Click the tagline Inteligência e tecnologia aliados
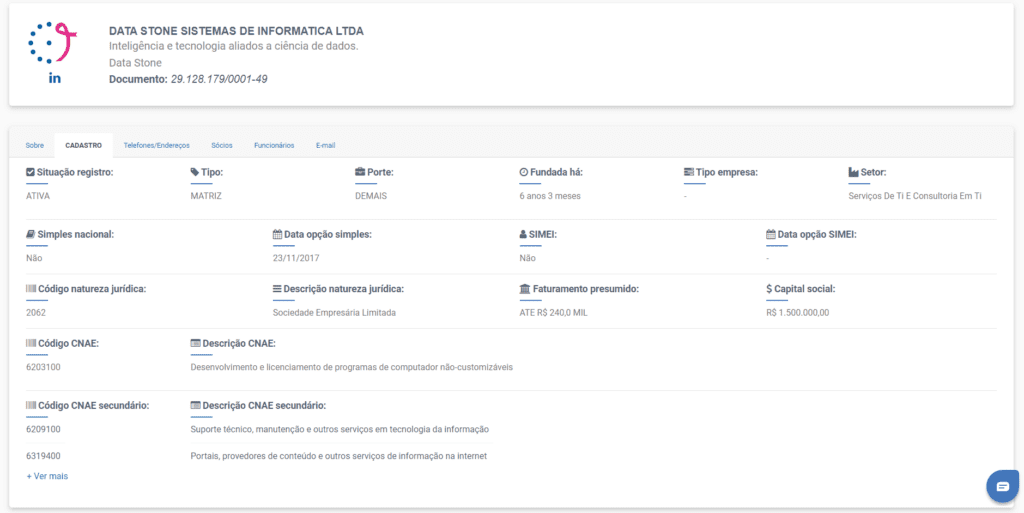Viewport: 1024px width, 513px height. tap(234, 46)
